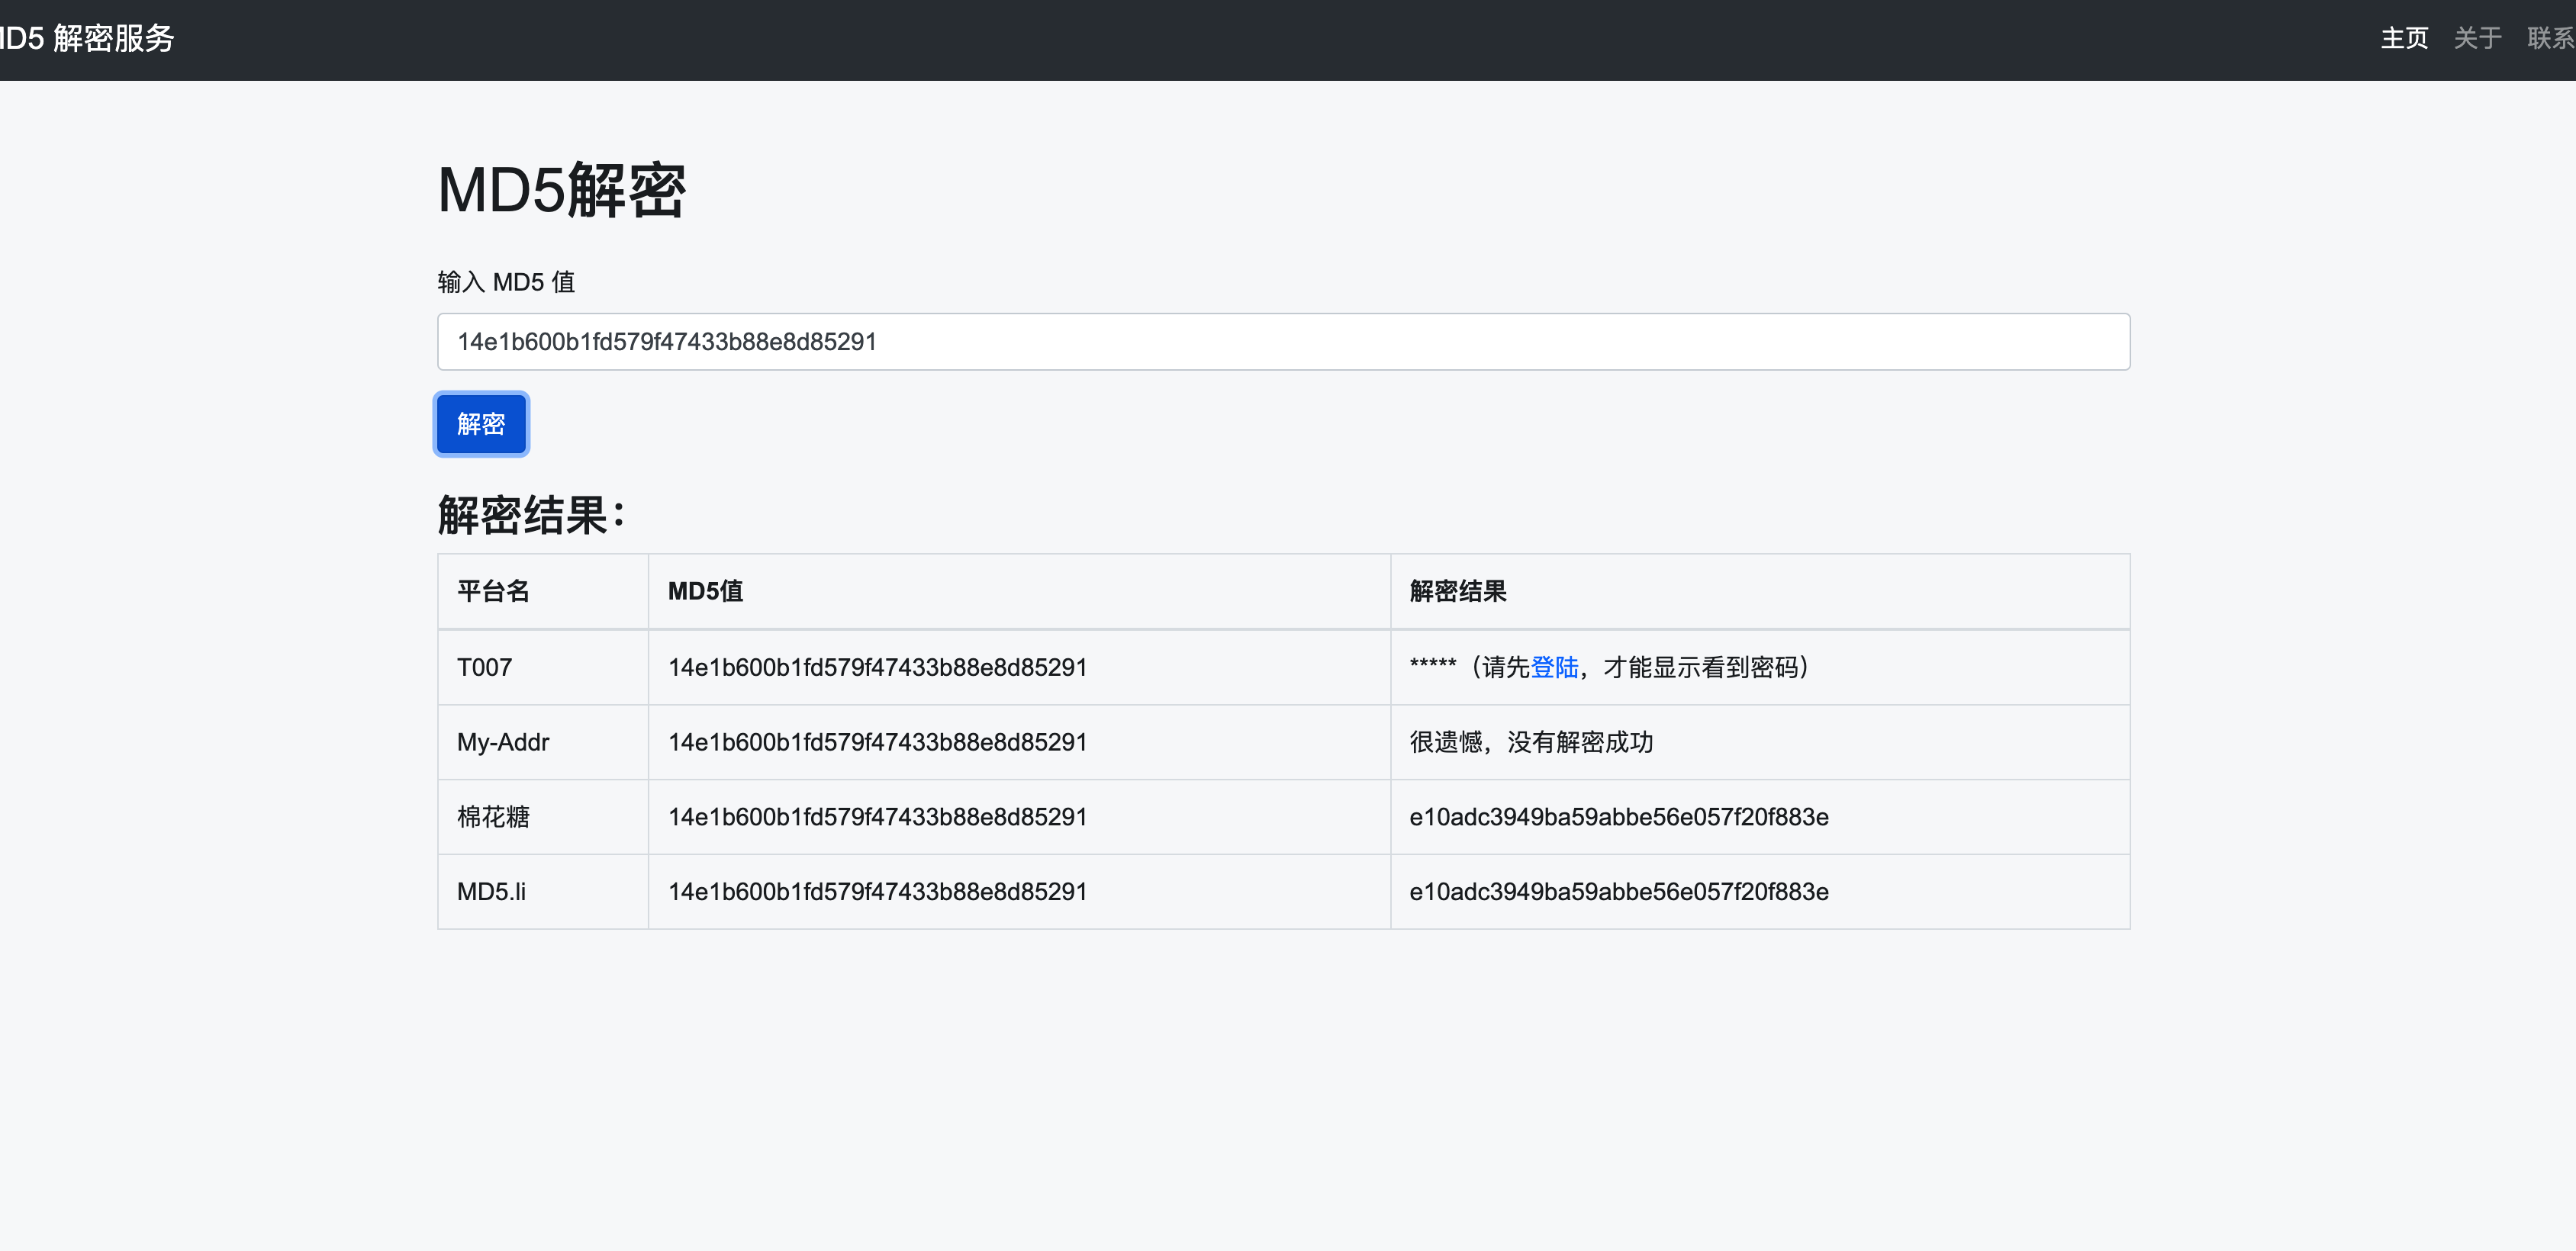Open the 联系 navbar item
Image resolution: width=2576 pixels, height=1251 pixels.
(x=2550, y=38)
